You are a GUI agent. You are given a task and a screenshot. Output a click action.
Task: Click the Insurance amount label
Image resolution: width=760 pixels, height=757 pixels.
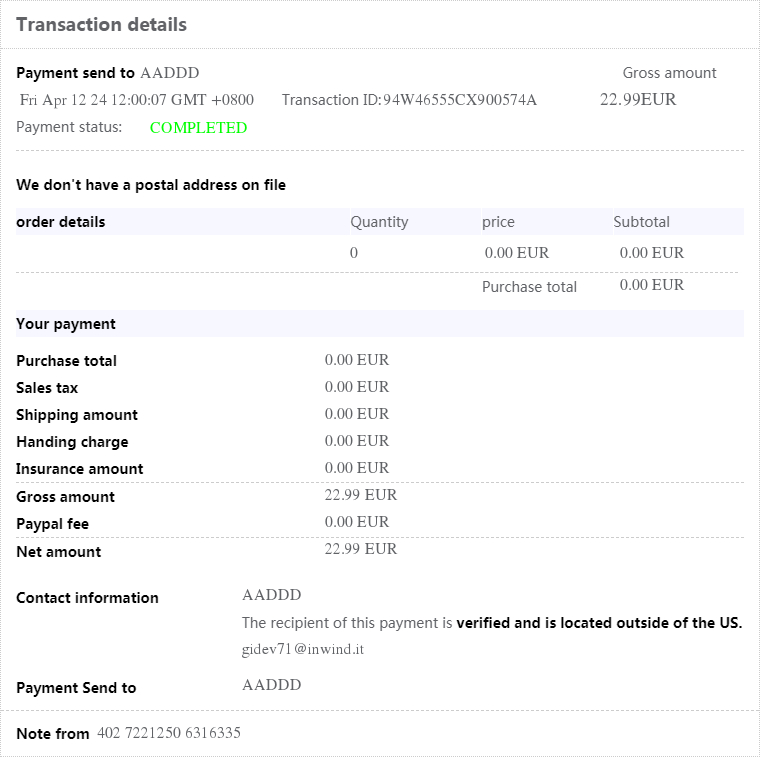80,469
